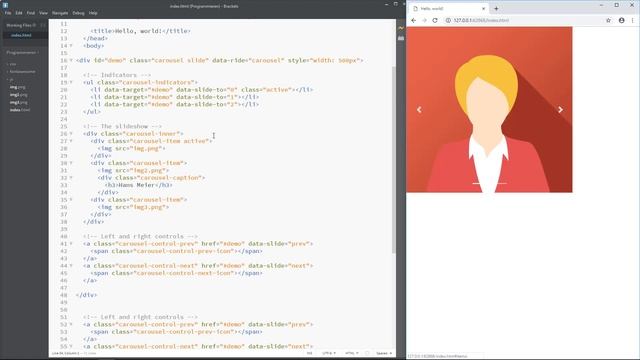Open the Navigate menu in Brackets

(x=60, y=13)
